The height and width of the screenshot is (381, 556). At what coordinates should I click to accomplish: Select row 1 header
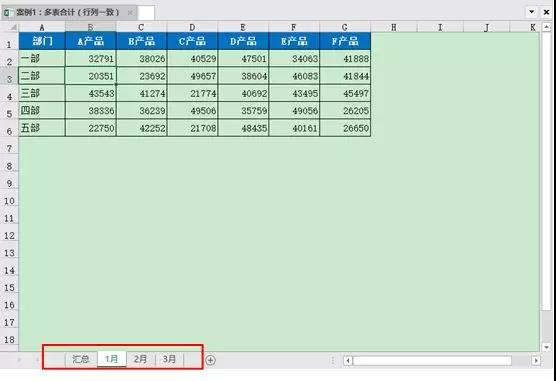coord(9,41)
